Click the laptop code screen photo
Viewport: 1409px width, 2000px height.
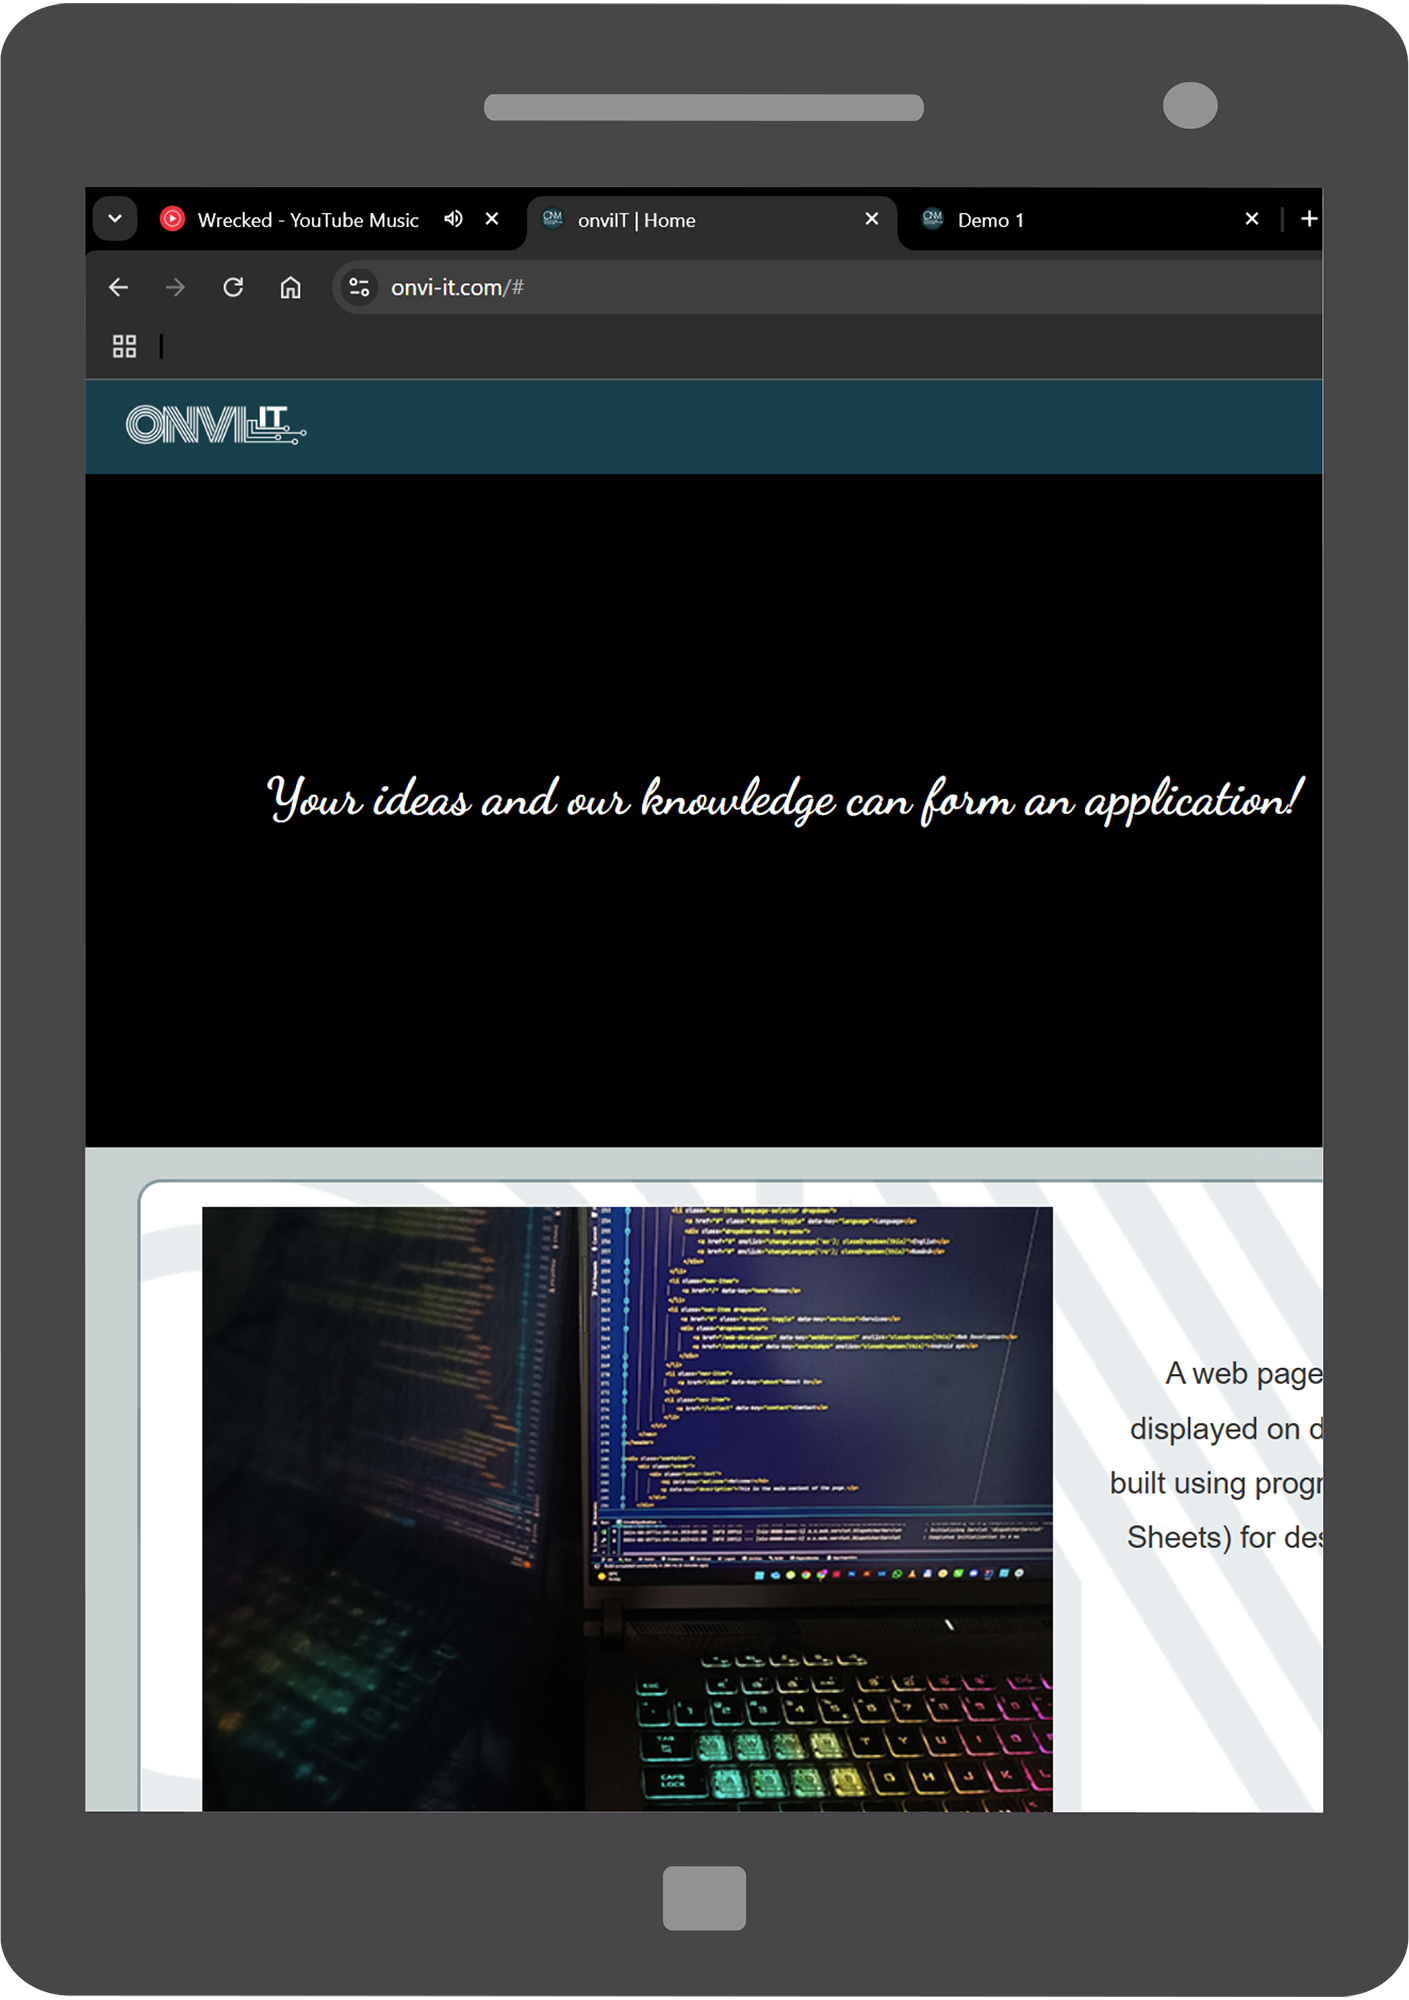(x=627, y=1508)
